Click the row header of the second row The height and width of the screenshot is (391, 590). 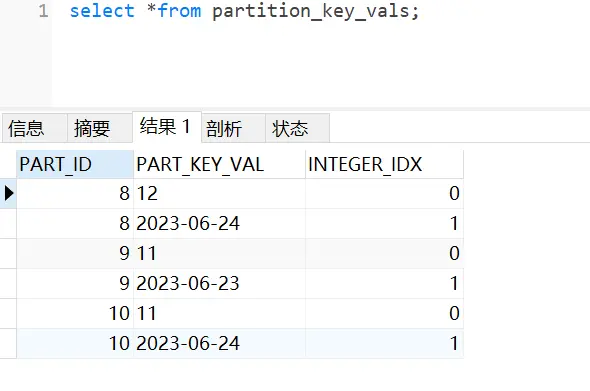click(x=8, y=224)
